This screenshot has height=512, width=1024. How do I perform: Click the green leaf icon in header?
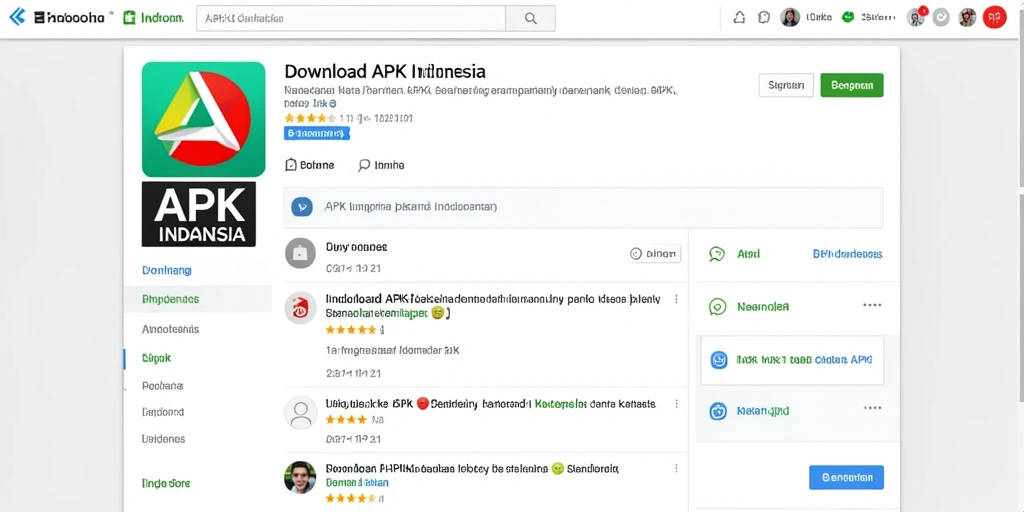[x=848, y=17]
